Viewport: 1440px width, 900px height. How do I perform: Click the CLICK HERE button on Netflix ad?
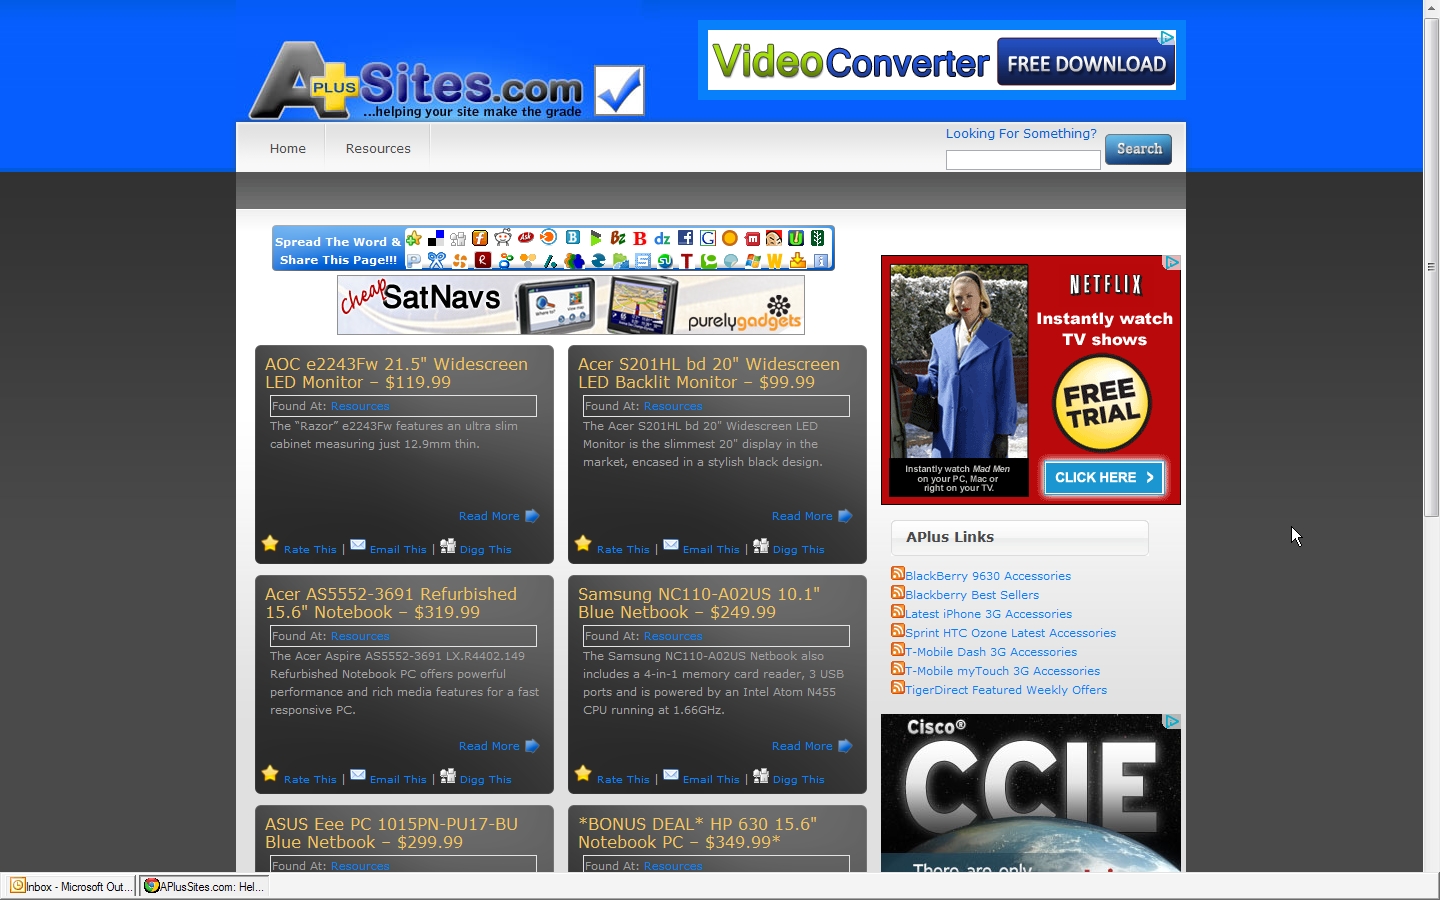[x=1104, y=478]
